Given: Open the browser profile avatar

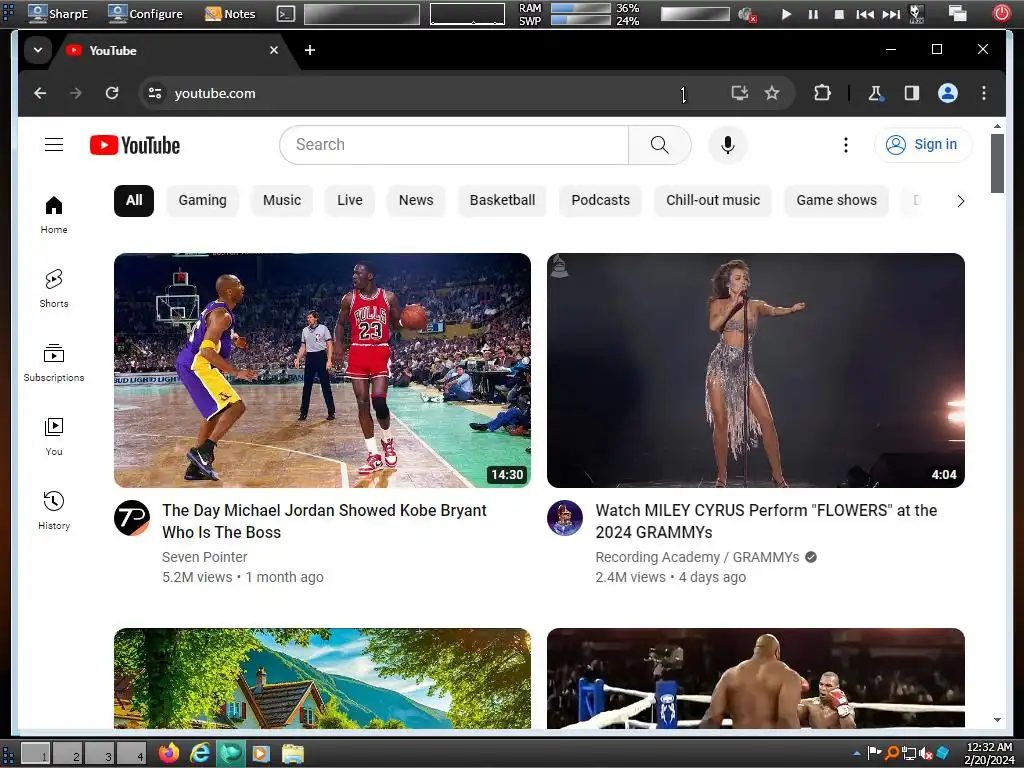Looking at the screenshot, I should [x=948, y=93].
